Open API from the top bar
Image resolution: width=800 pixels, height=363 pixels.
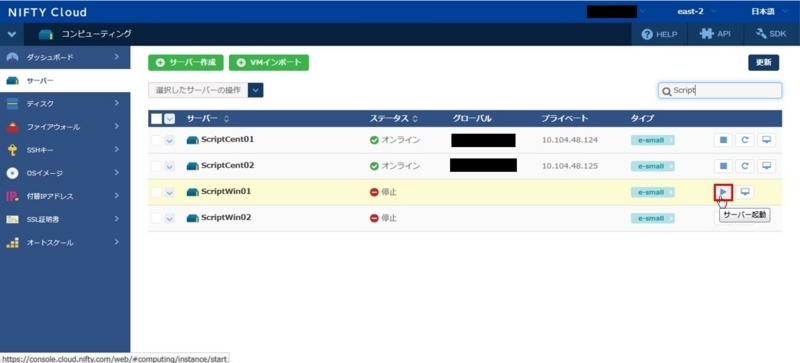tap(714, 34)
